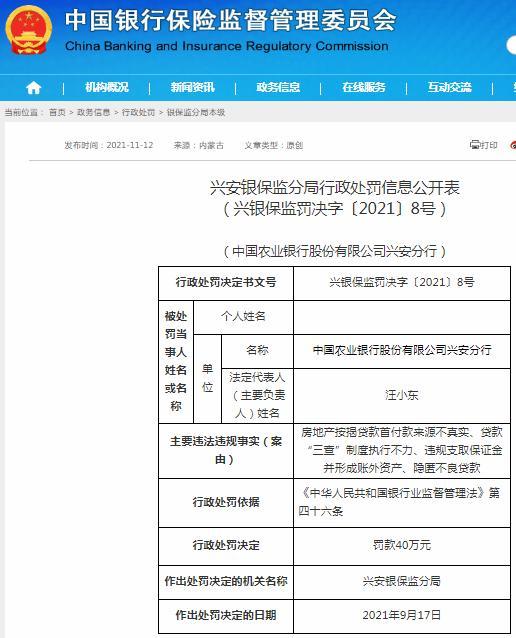
Task: Click the cell value 兴安银保监分局
Action: coord(402,582)
